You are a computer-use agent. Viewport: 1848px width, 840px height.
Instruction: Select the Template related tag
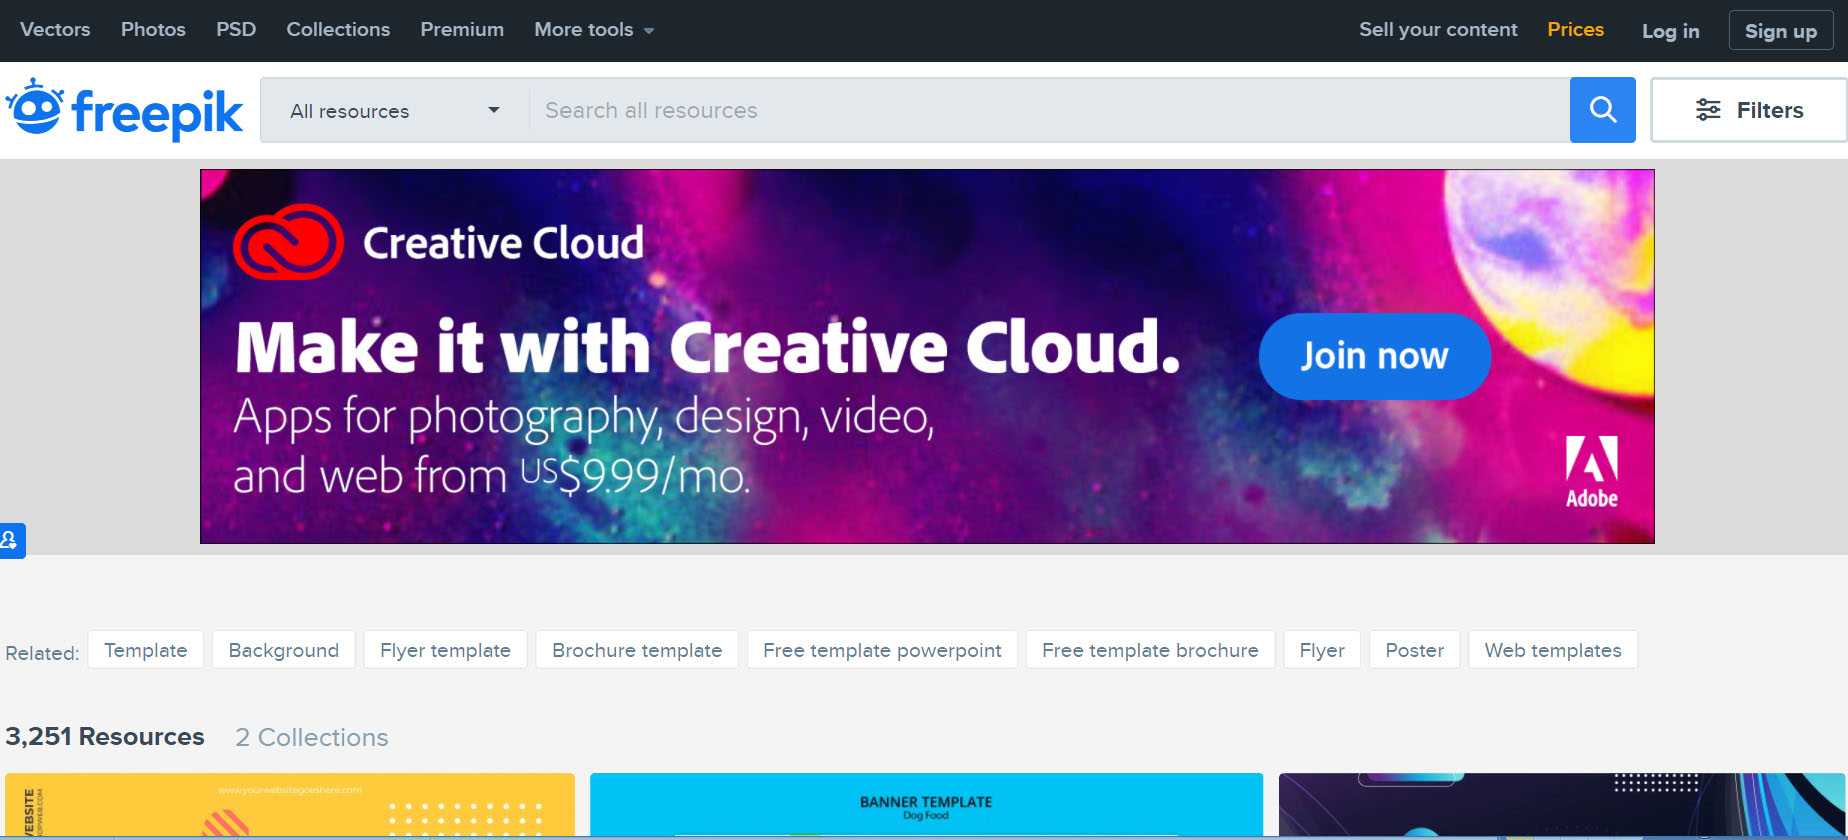(x=146, y=650)
